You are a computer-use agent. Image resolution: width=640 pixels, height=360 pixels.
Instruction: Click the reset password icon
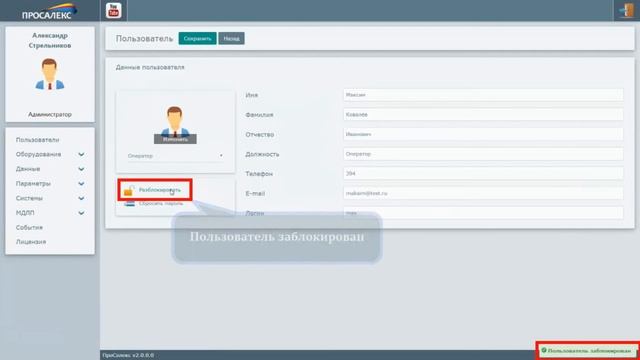[x=129, y=203]
